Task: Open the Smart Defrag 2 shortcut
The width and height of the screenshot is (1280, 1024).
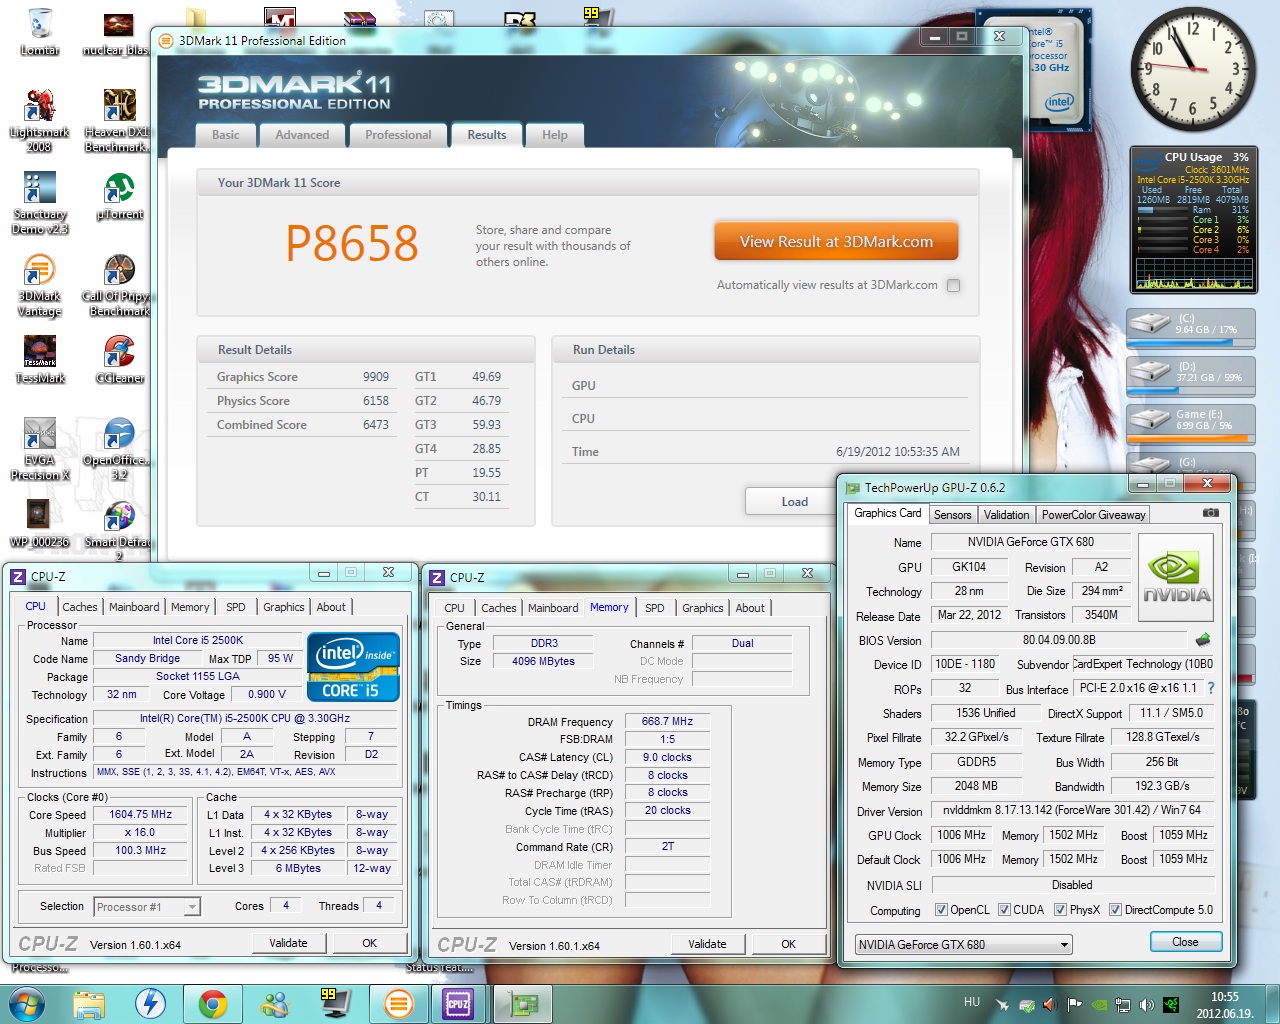Action: 119,530
